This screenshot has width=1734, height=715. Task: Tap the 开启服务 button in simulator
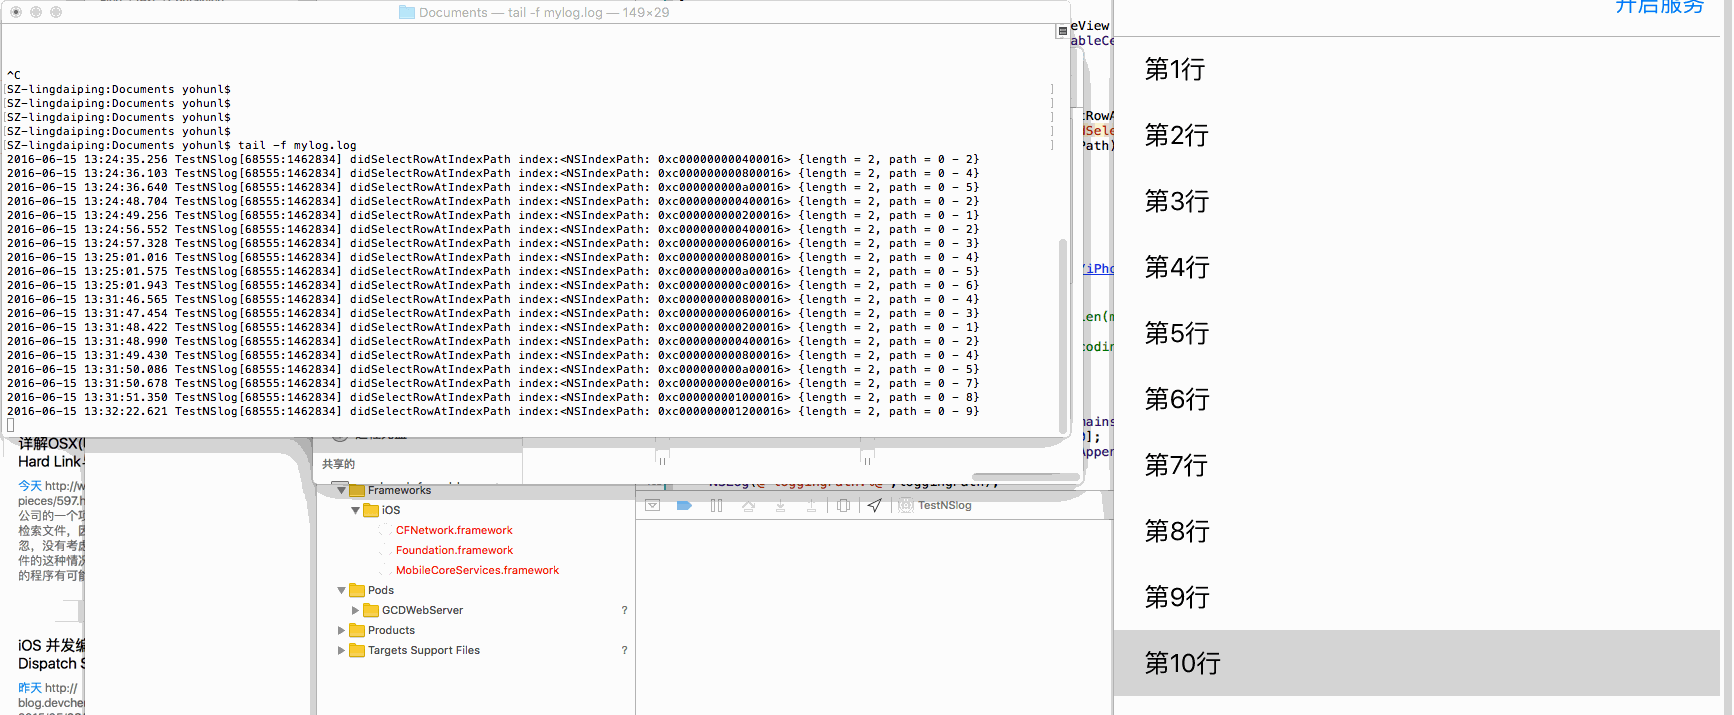click(x=1660, y=6)
